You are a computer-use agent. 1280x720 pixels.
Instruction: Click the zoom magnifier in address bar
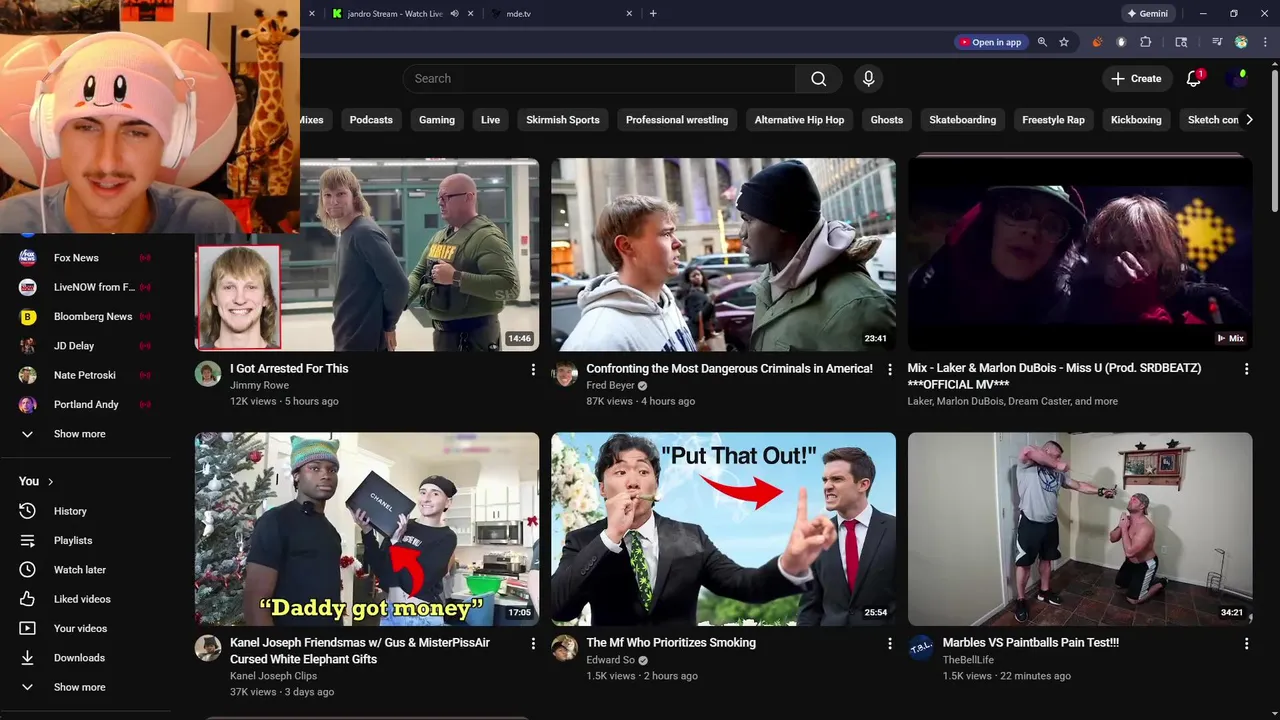[1042, 42]
